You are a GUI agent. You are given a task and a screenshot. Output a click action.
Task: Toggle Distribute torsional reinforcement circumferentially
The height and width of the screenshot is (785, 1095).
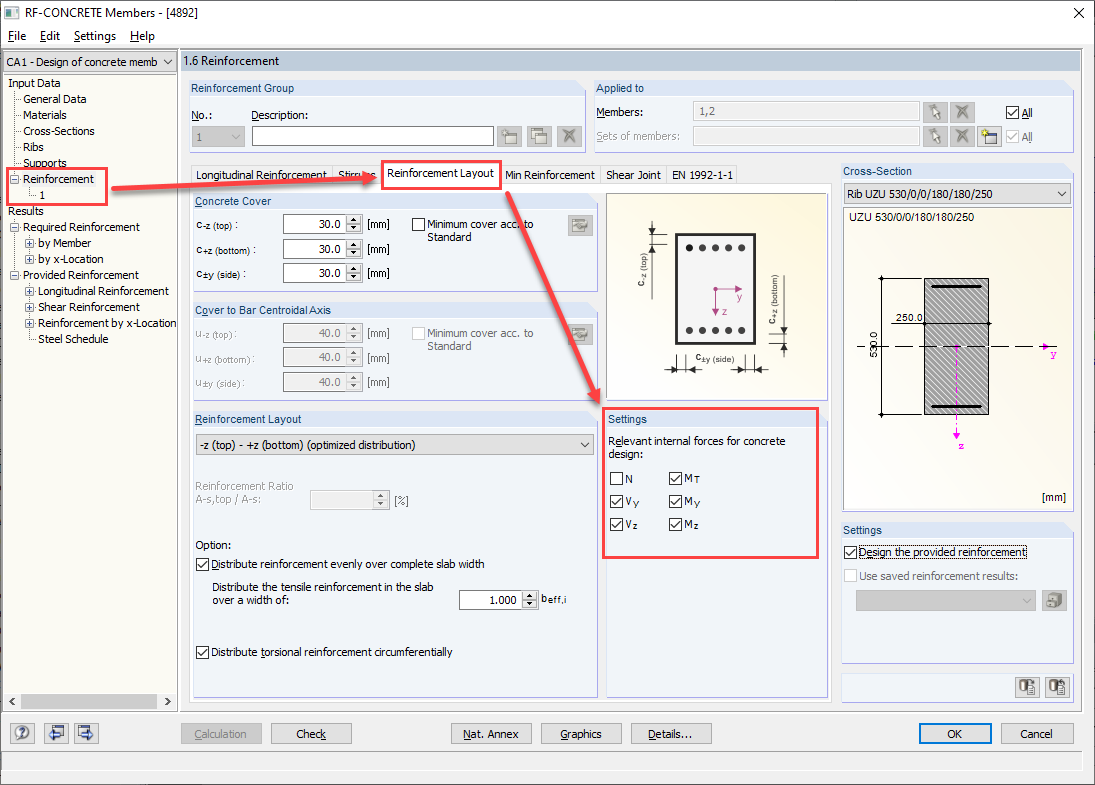203,652
